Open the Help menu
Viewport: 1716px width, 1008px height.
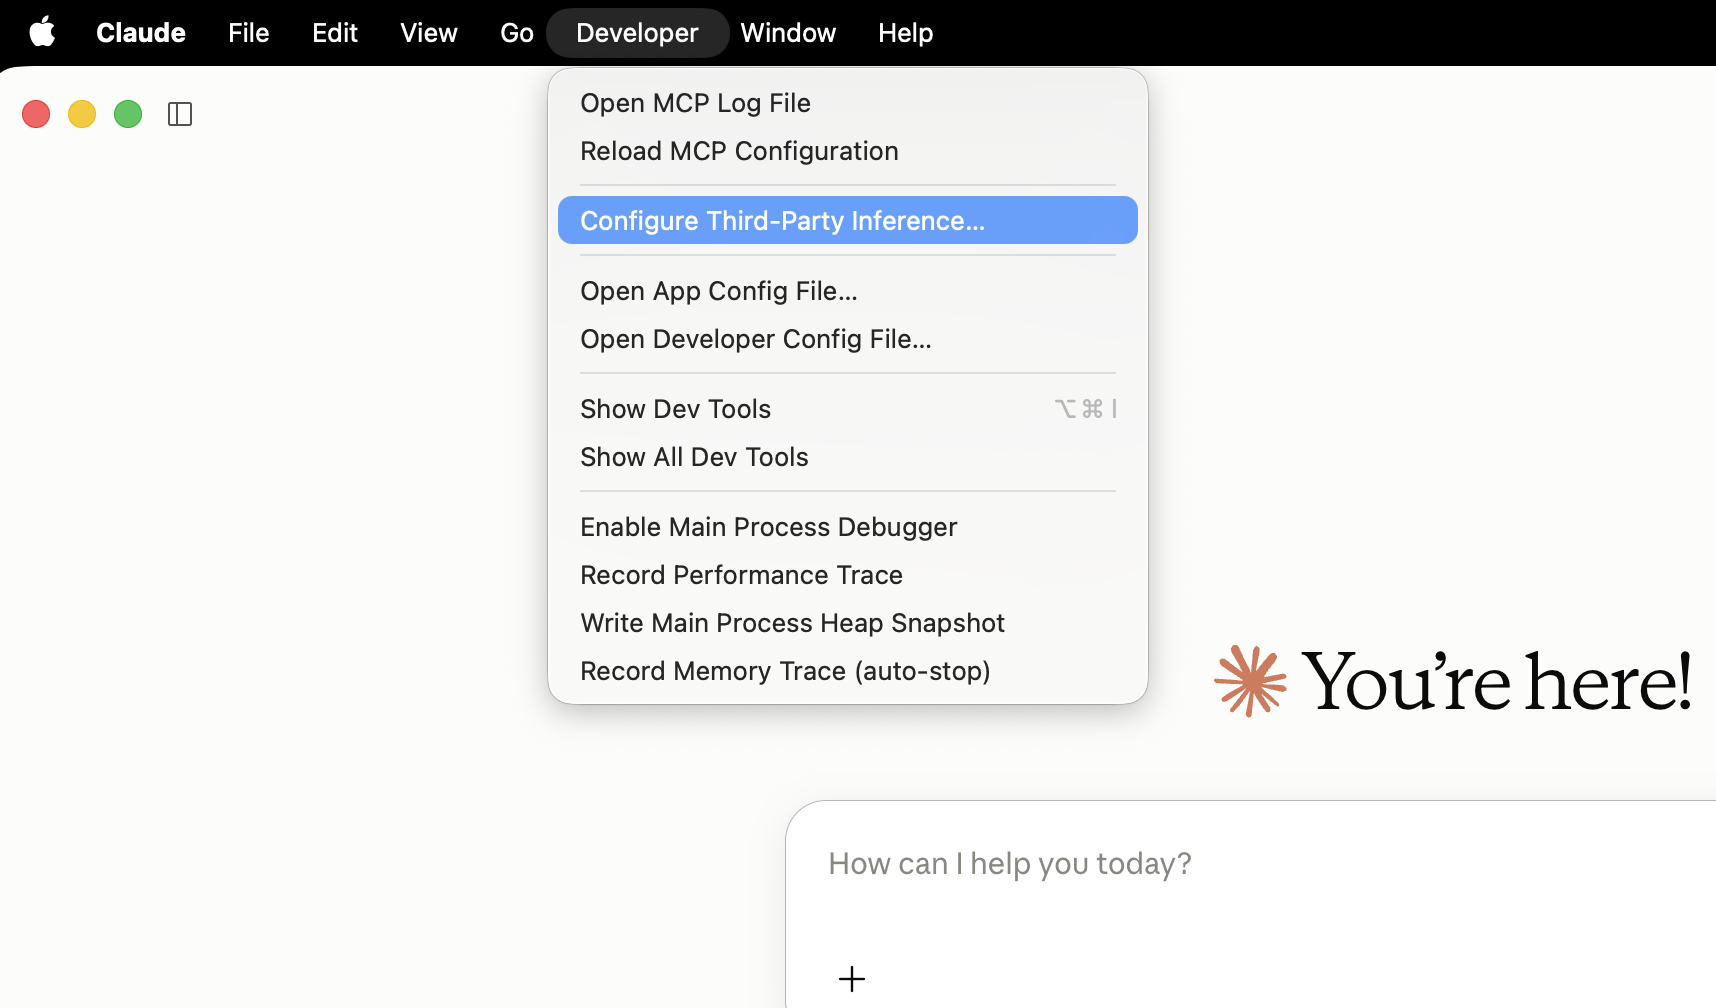point(906,33)
